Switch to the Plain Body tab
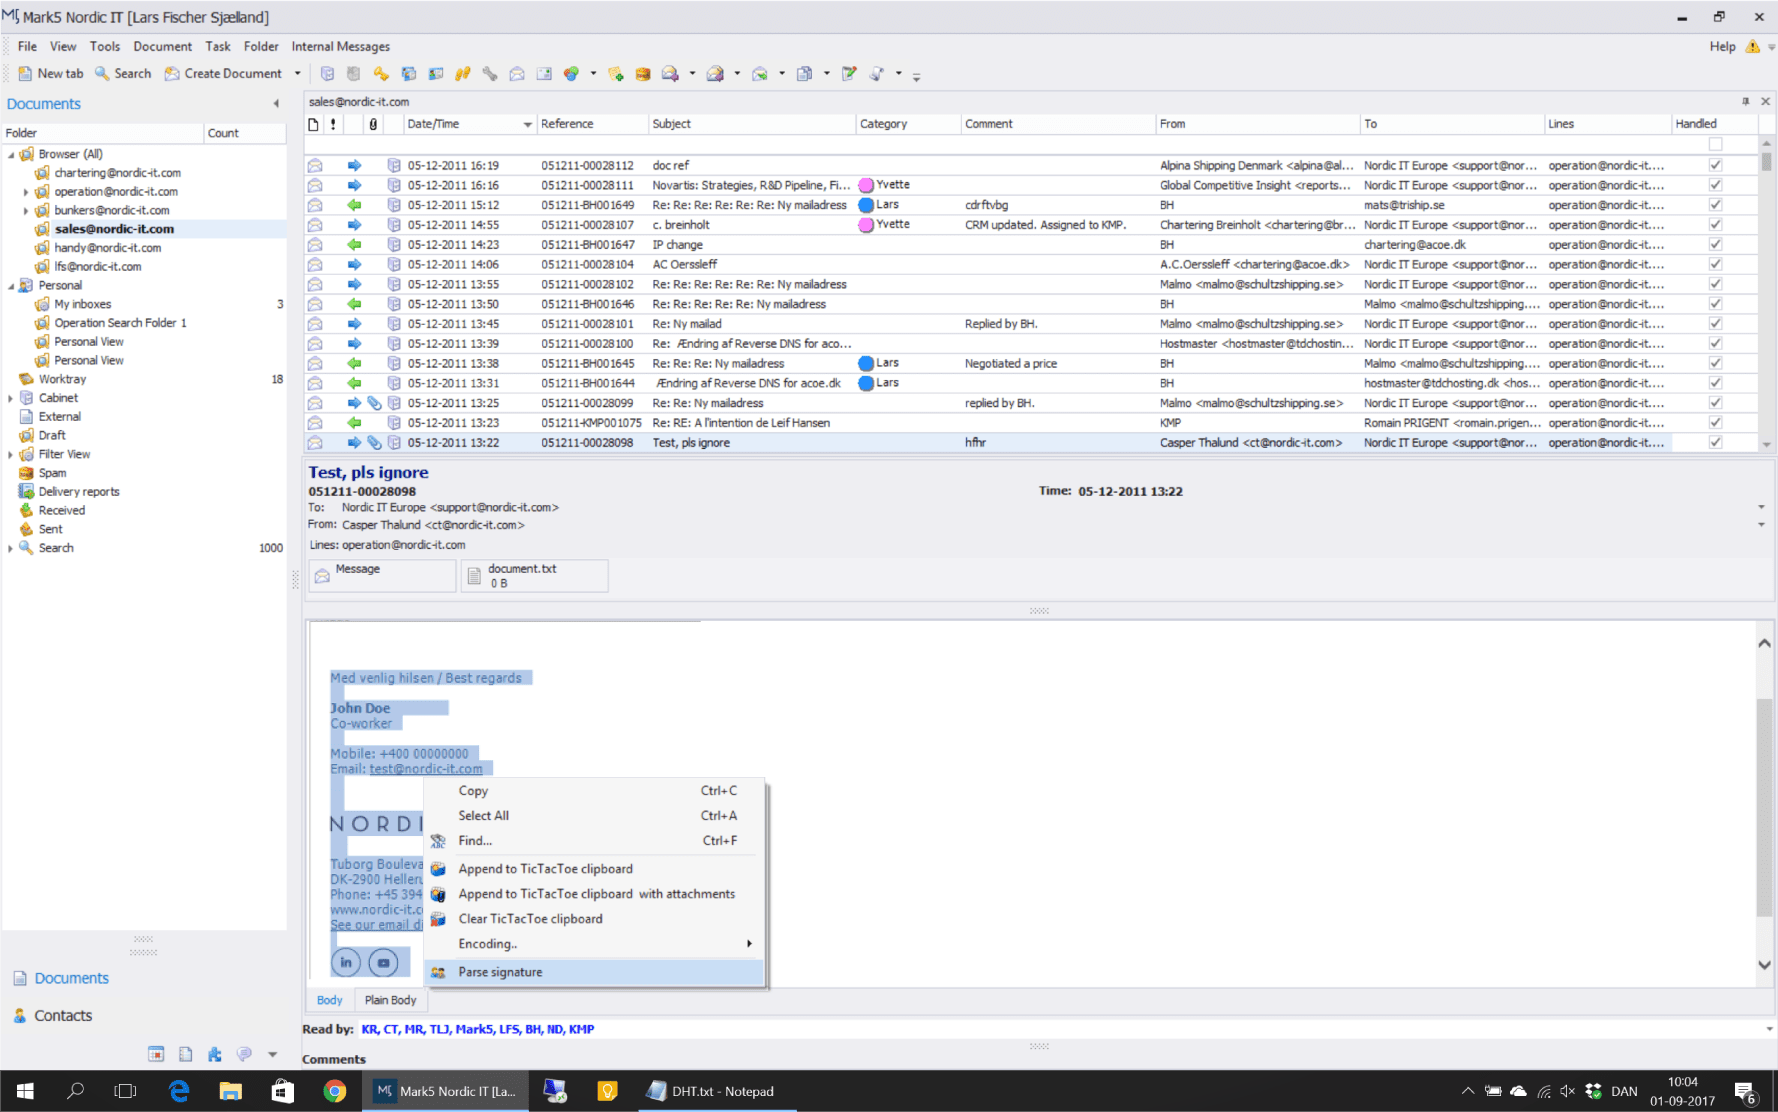 pos(390,1000)
